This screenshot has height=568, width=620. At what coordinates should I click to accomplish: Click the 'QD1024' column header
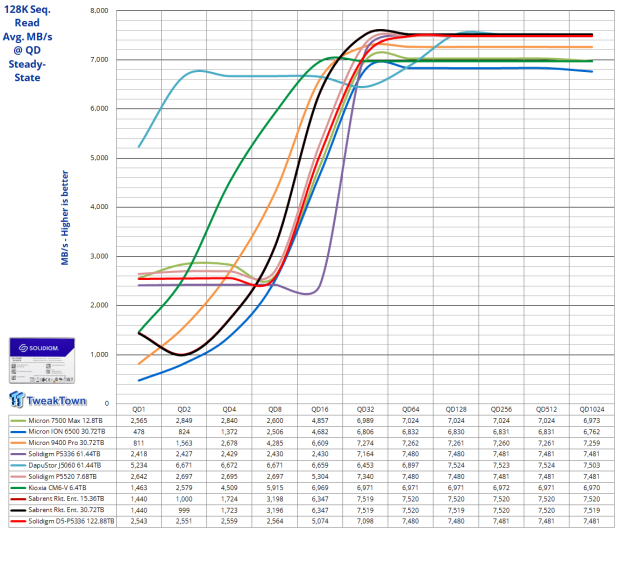(x=592, y=409)
